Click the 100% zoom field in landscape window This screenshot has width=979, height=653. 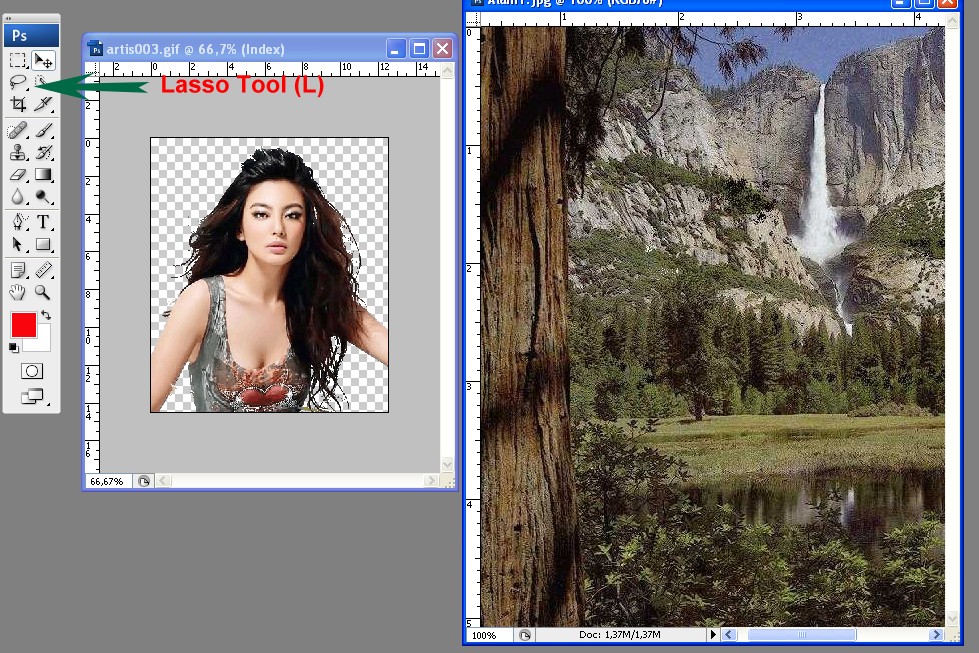pos(490,635)
